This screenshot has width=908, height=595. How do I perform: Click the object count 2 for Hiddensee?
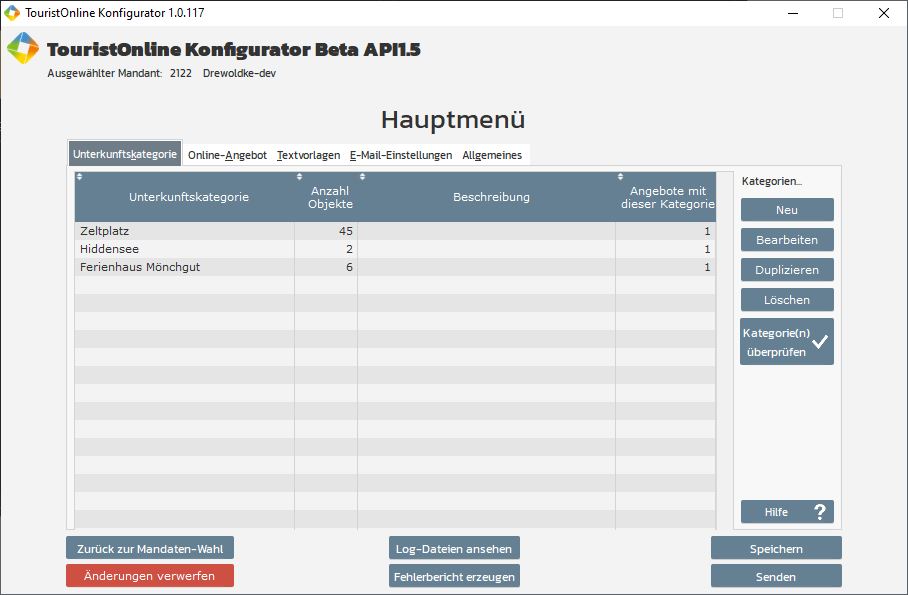pyautogui.click(x=349, y=249)
